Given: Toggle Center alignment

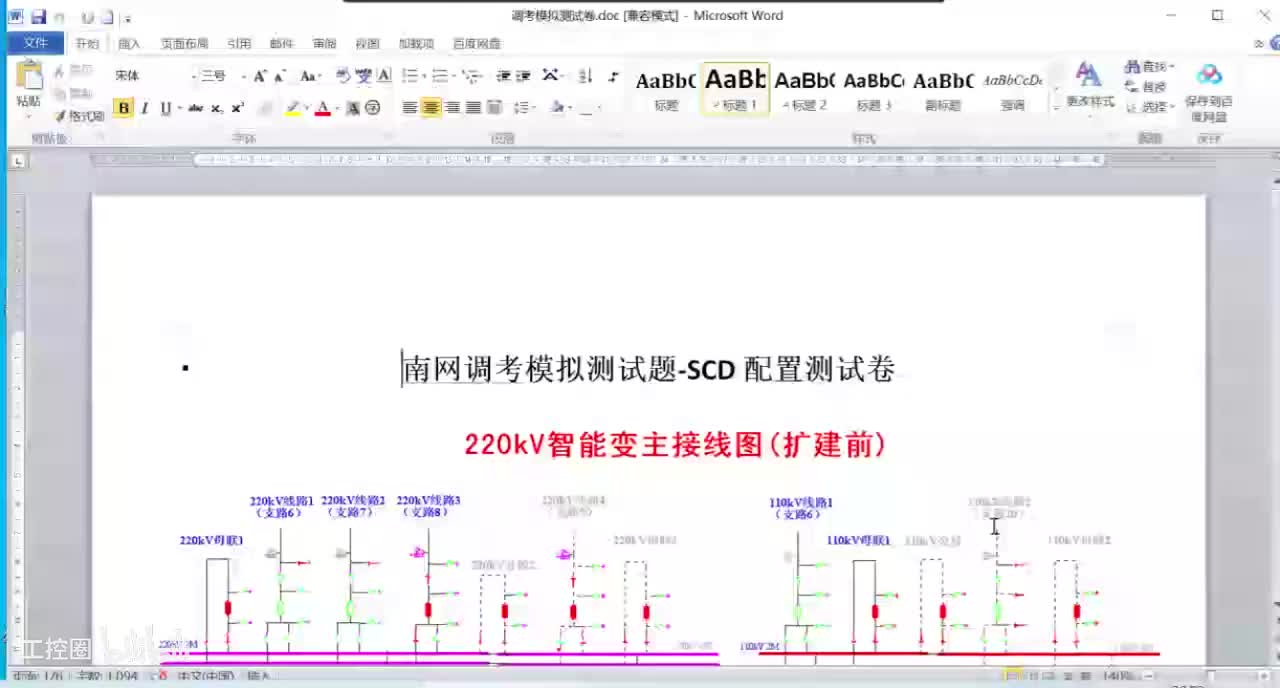Looking at the screenshot, I should [x=431, y=108].
